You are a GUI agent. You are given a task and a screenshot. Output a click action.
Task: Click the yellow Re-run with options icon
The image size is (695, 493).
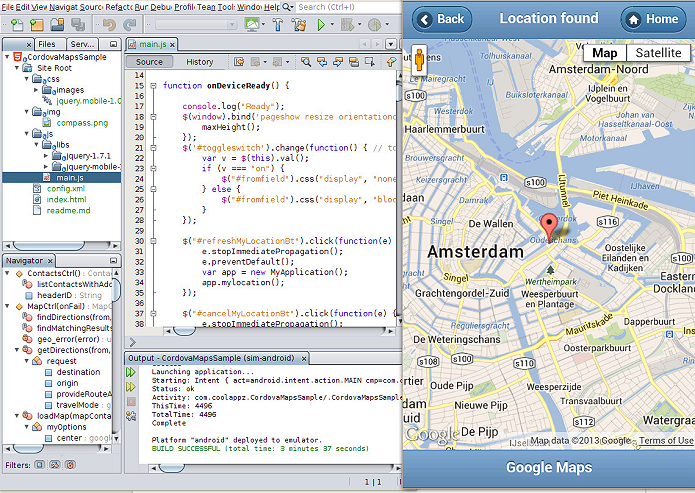point(131,387)
